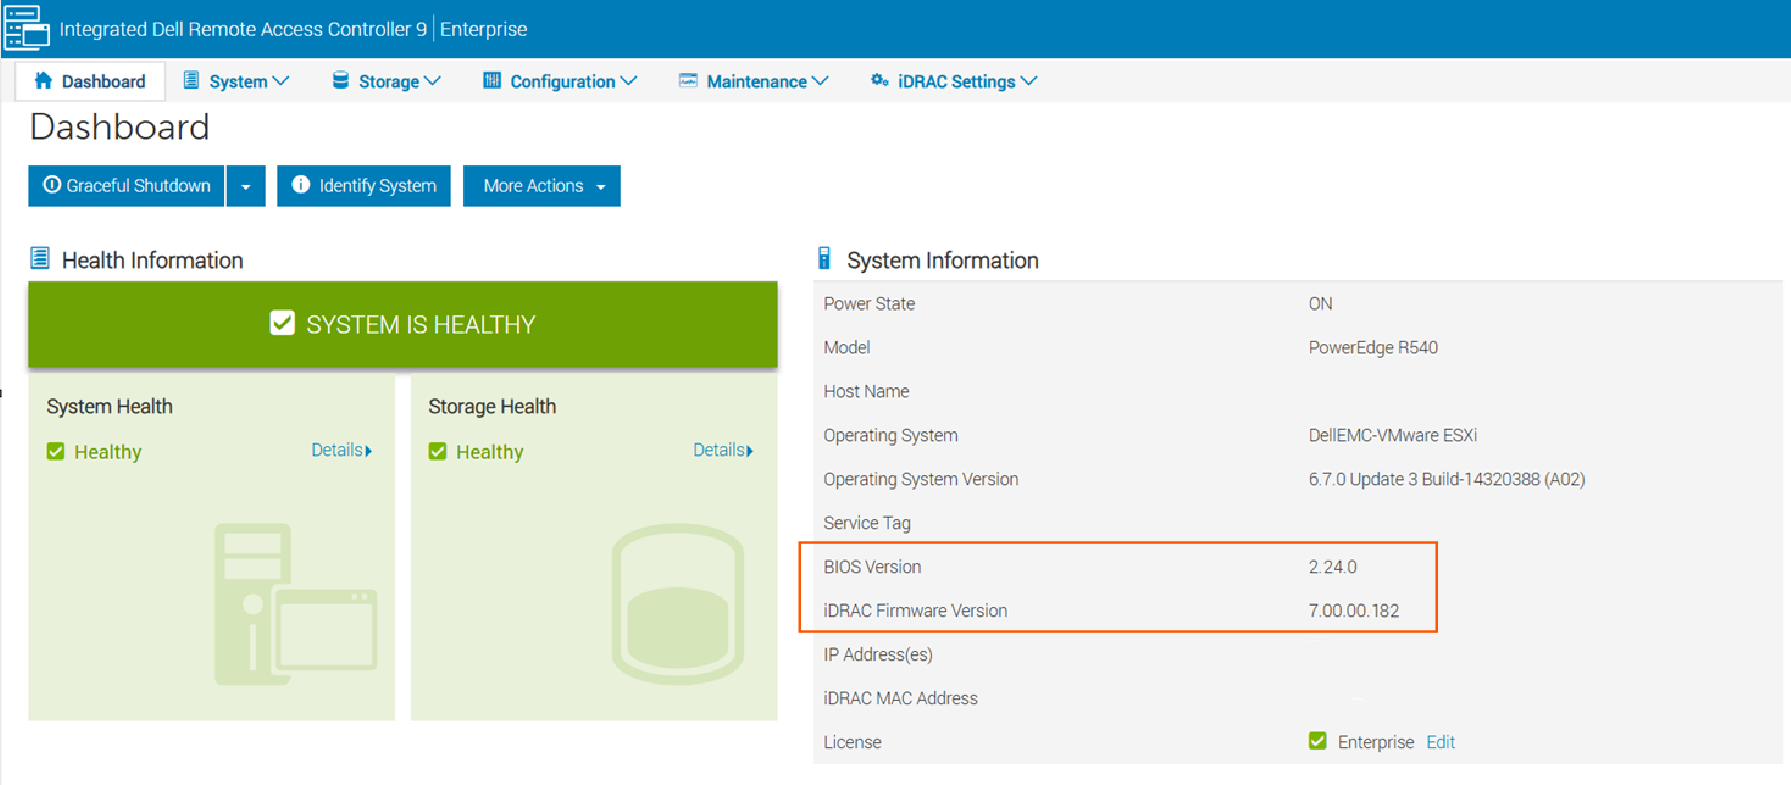
Task: Click the DellEMC-VMware ESXi operating system value
Action: coord(1392,435)
